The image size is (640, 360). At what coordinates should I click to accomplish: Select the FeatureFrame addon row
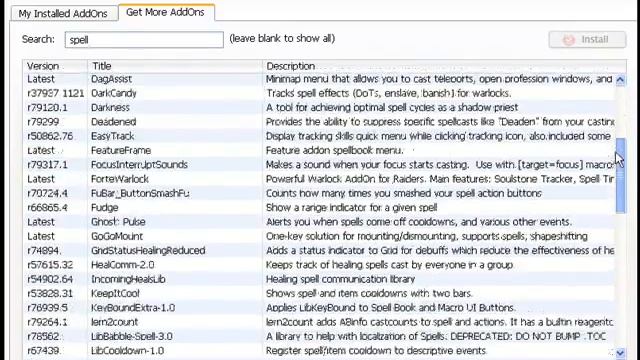click(319, 151)
